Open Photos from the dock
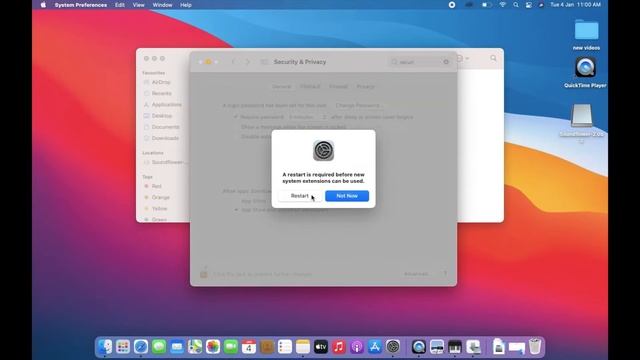 tap(213, 347)
